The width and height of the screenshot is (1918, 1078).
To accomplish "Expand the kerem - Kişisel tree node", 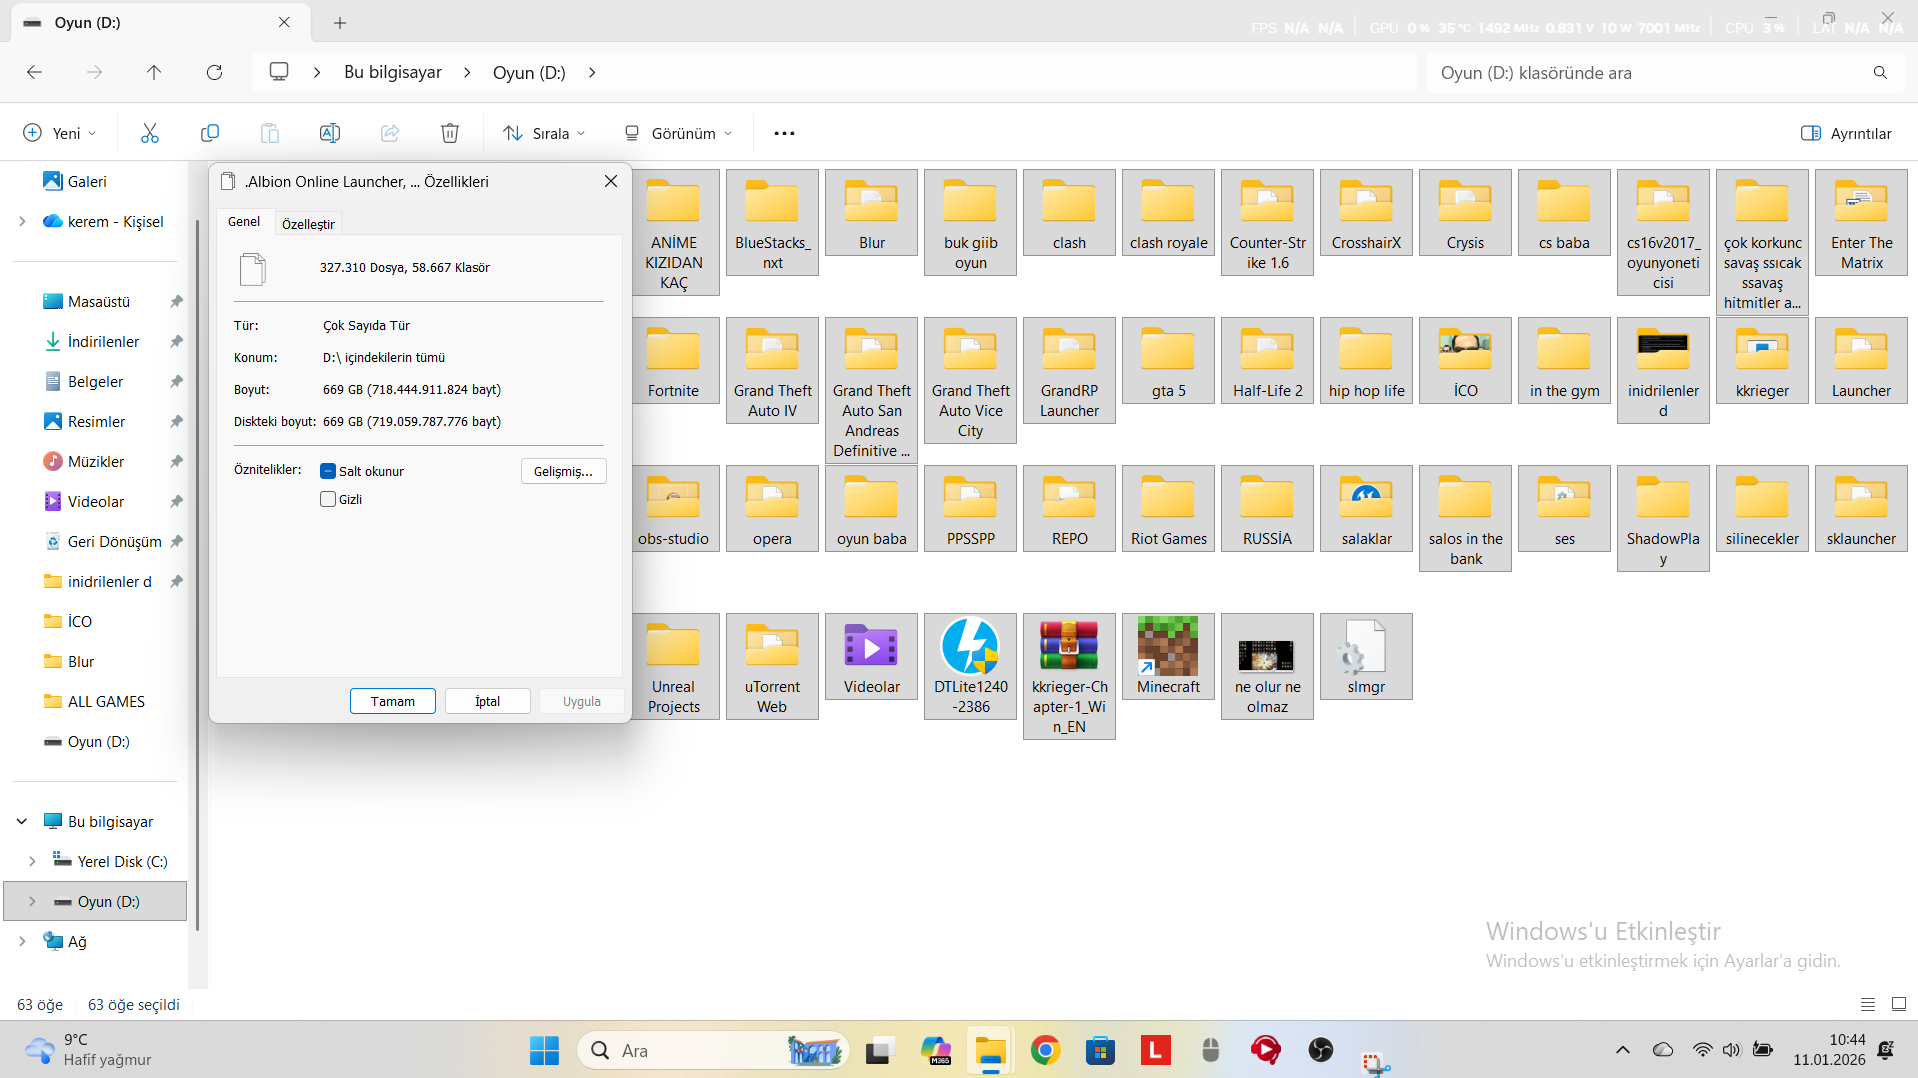I will coord(22,221).
